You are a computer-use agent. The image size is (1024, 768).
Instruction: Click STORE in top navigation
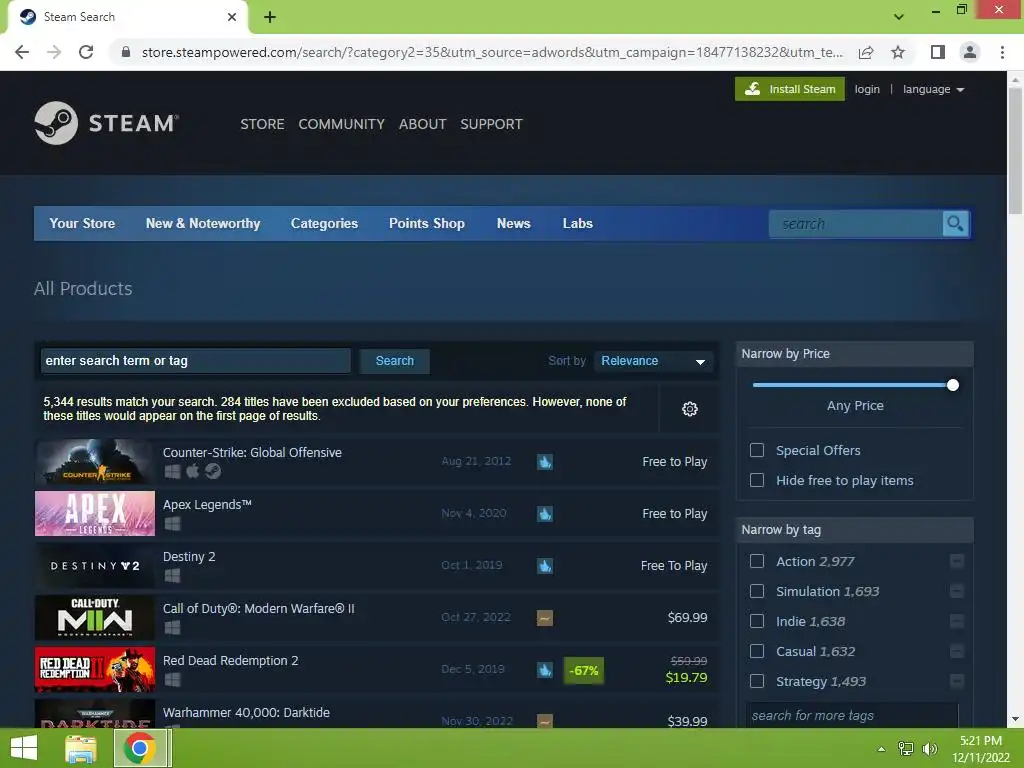[263, 124]
